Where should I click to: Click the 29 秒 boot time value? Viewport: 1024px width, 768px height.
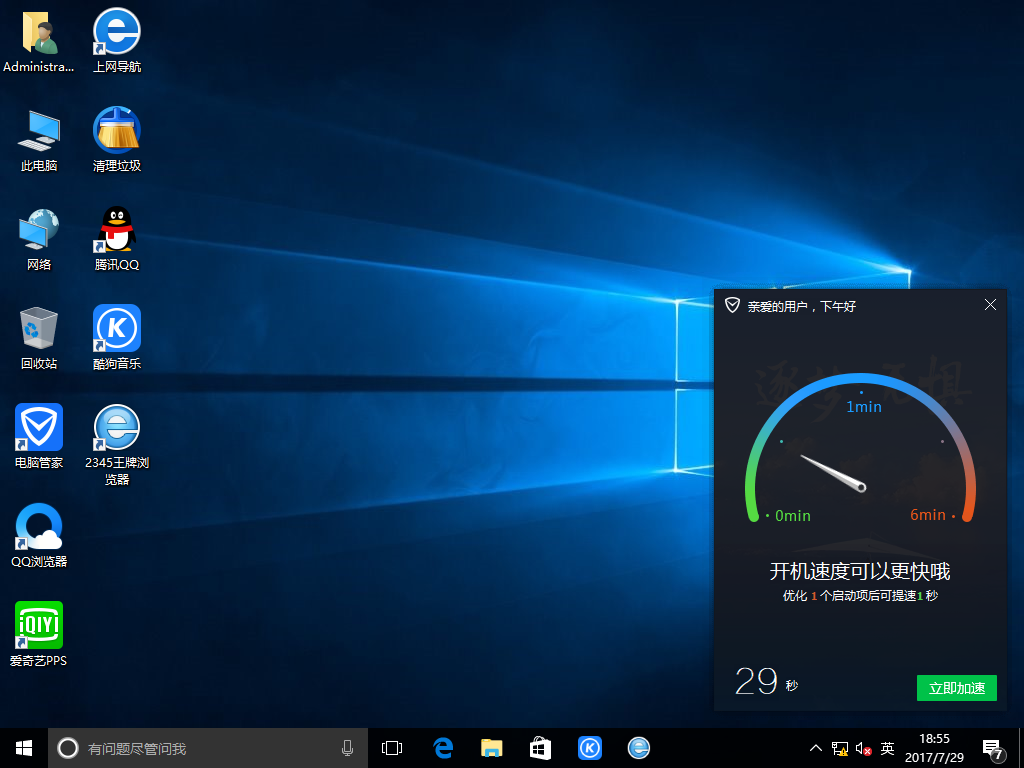click(766, 682)
